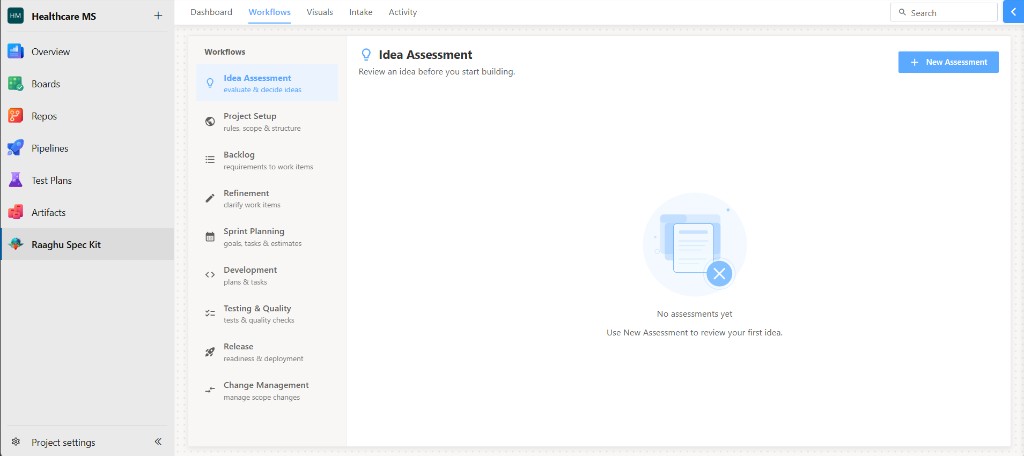Image resolution: width=1024 pixels, height=456 pixels.
Task: Click the empty-state document illustration
Action: (x=695, y=245)
